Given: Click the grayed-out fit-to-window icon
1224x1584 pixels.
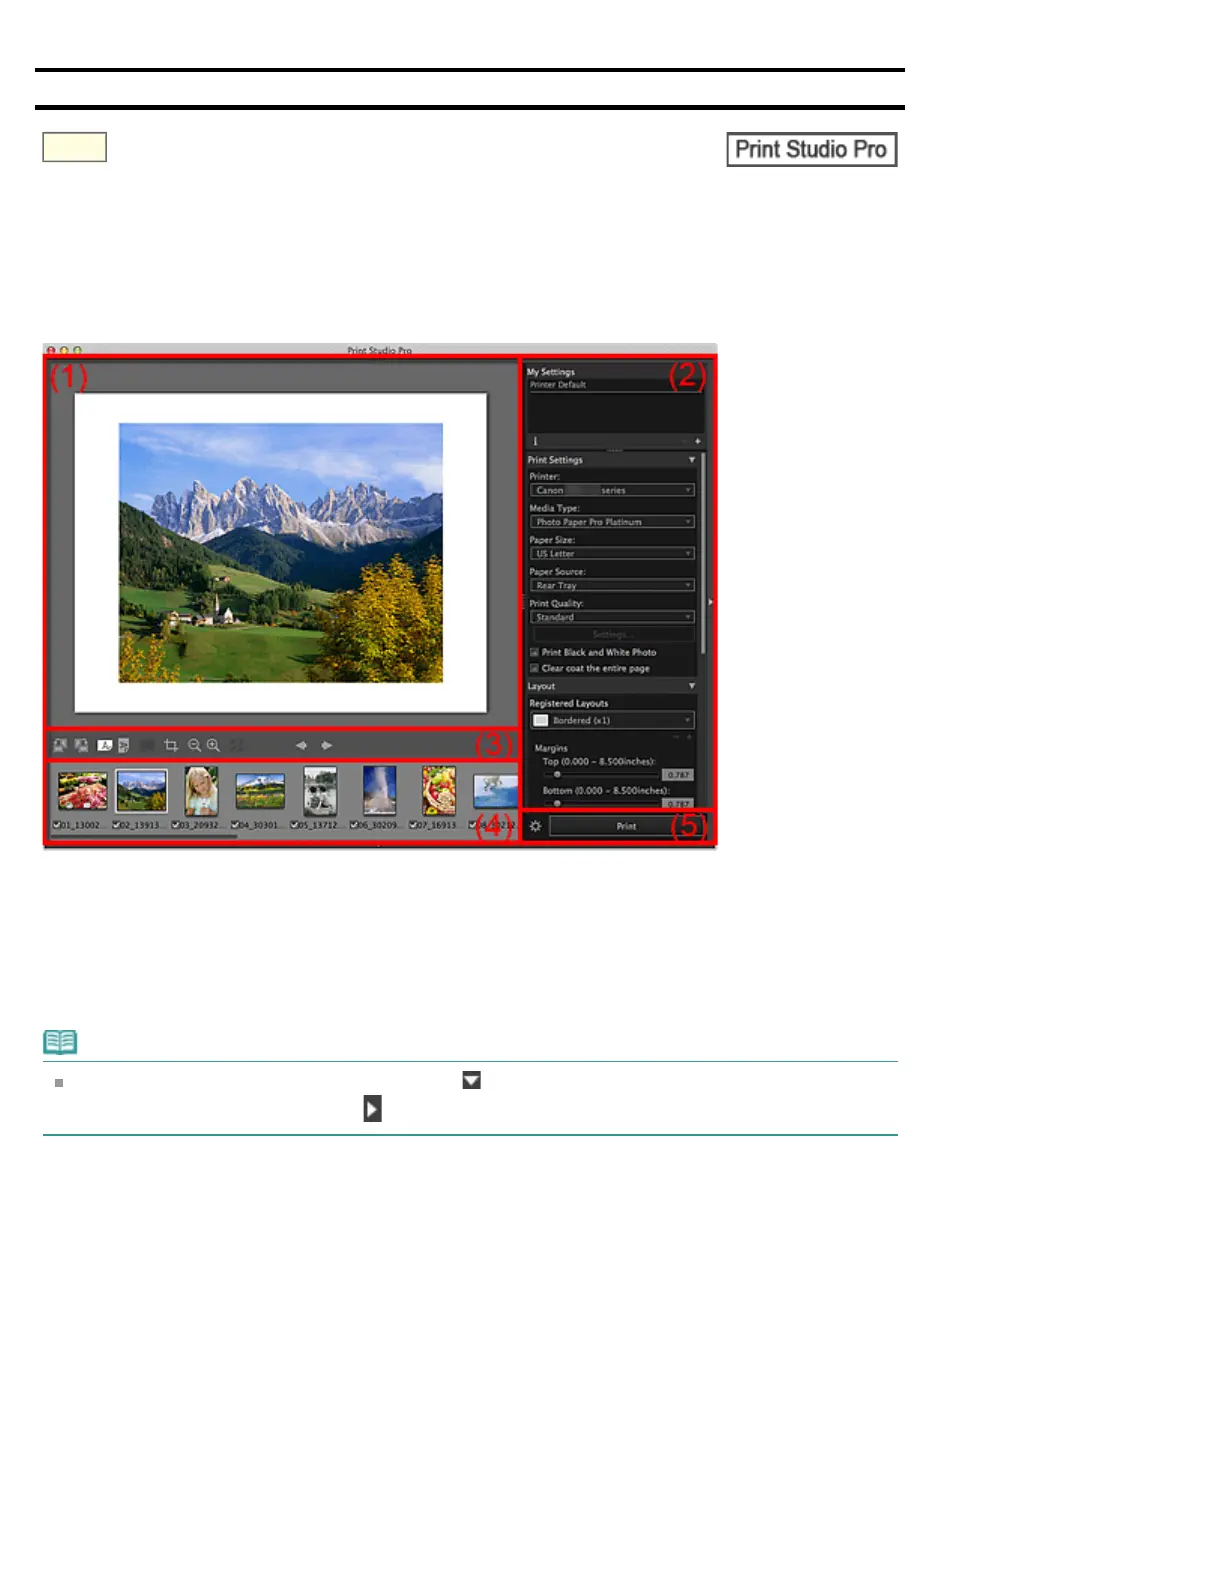Looking at the screenshot, I should (x=237, y=745).
